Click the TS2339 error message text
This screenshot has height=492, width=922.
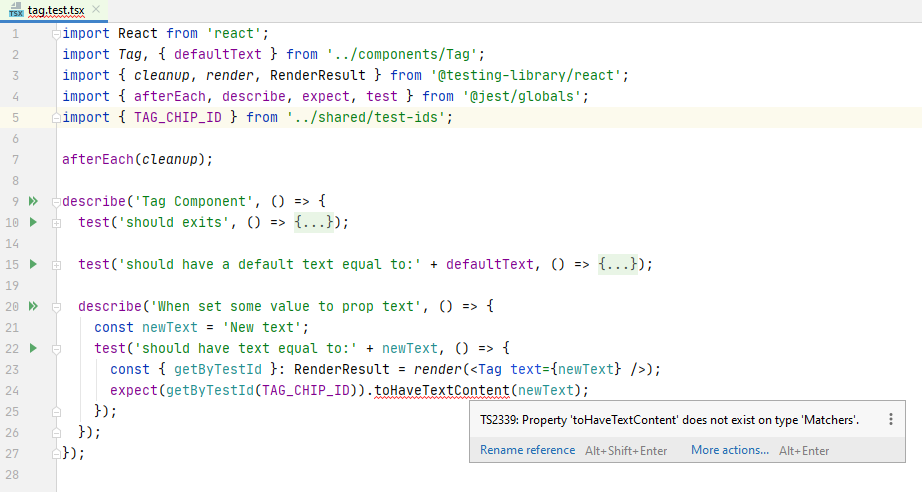669,420
